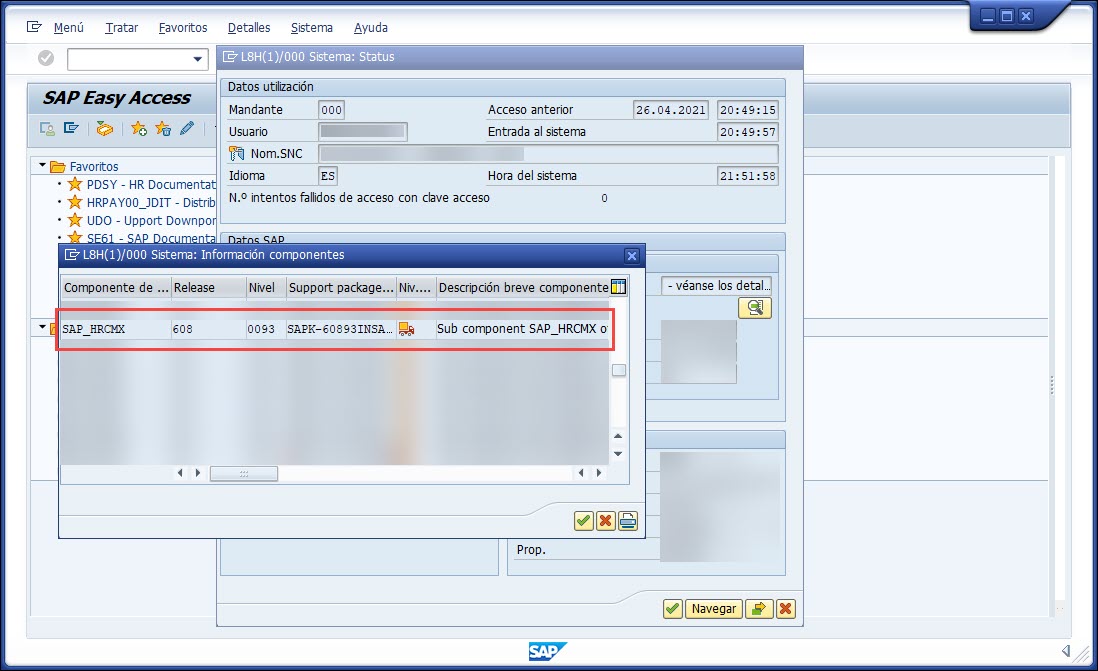Image resolution: width=1098 pixels, height=671 pixels.
Task: Confirm component info with green checkmark
Action: [583, 520]
